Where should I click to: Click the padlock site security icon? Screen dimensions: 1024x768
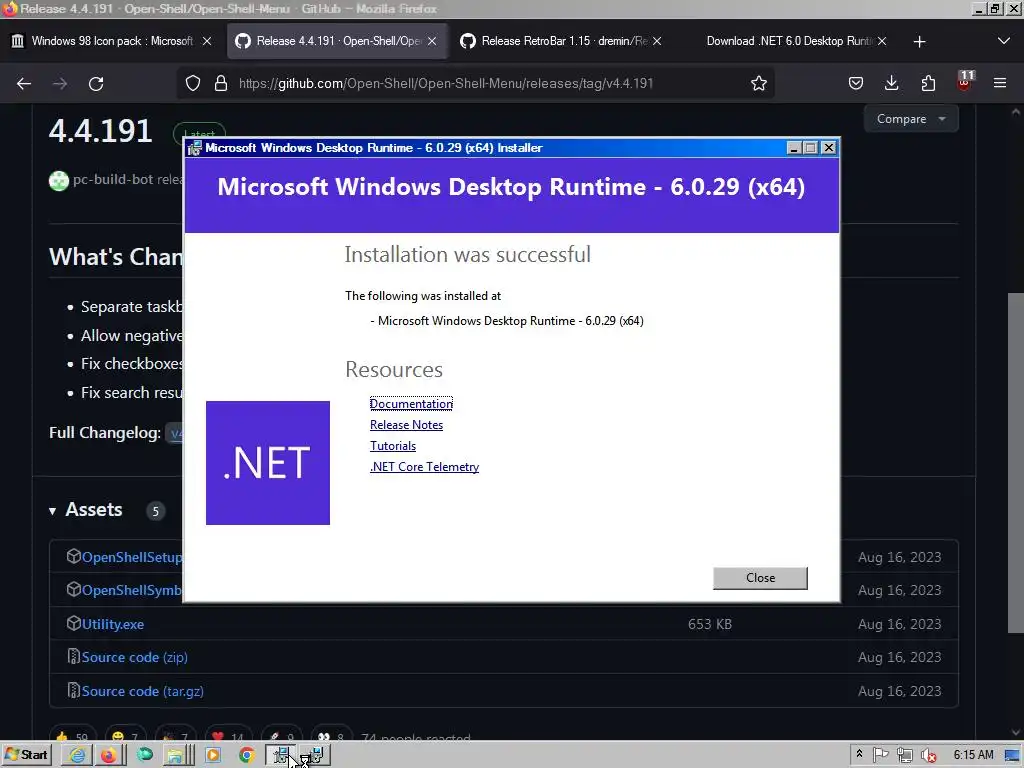point(221,84)
